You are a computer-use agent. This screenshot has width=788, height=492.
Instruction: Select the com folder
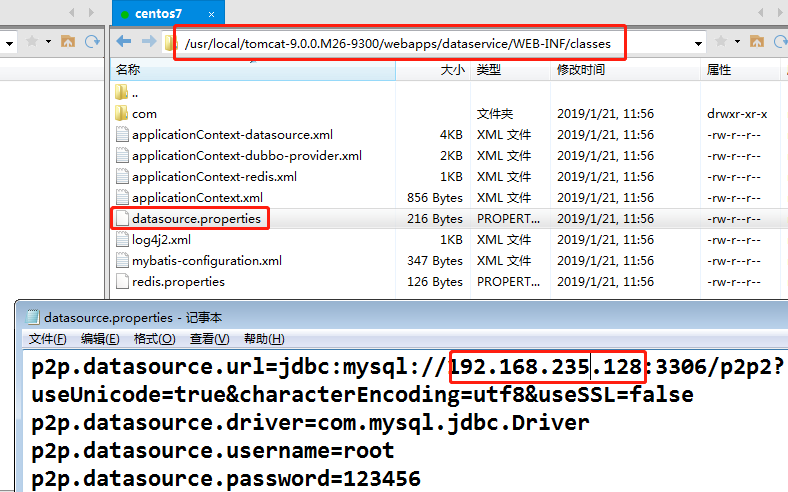pyautogui.click(x=144, y=114)
